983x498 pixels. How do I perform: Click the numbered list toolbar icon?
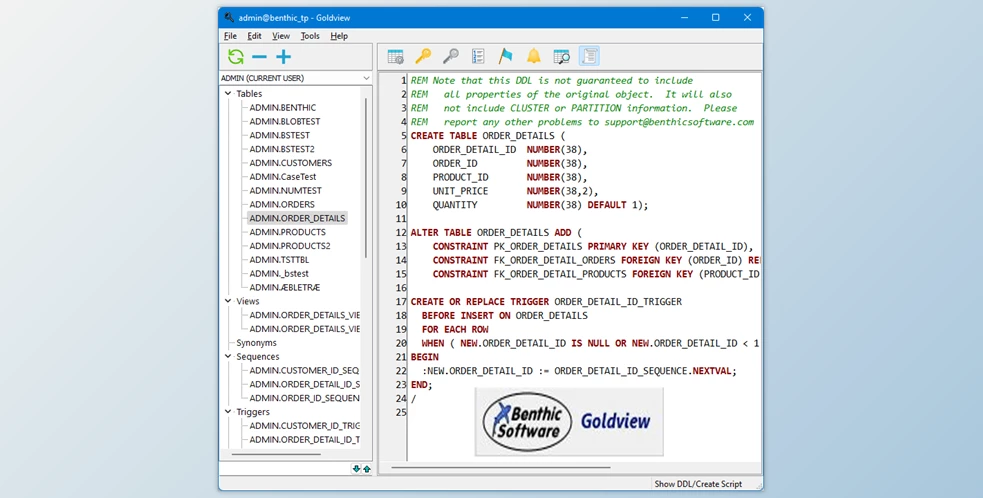pyautogui.click(x=478, y=57)
